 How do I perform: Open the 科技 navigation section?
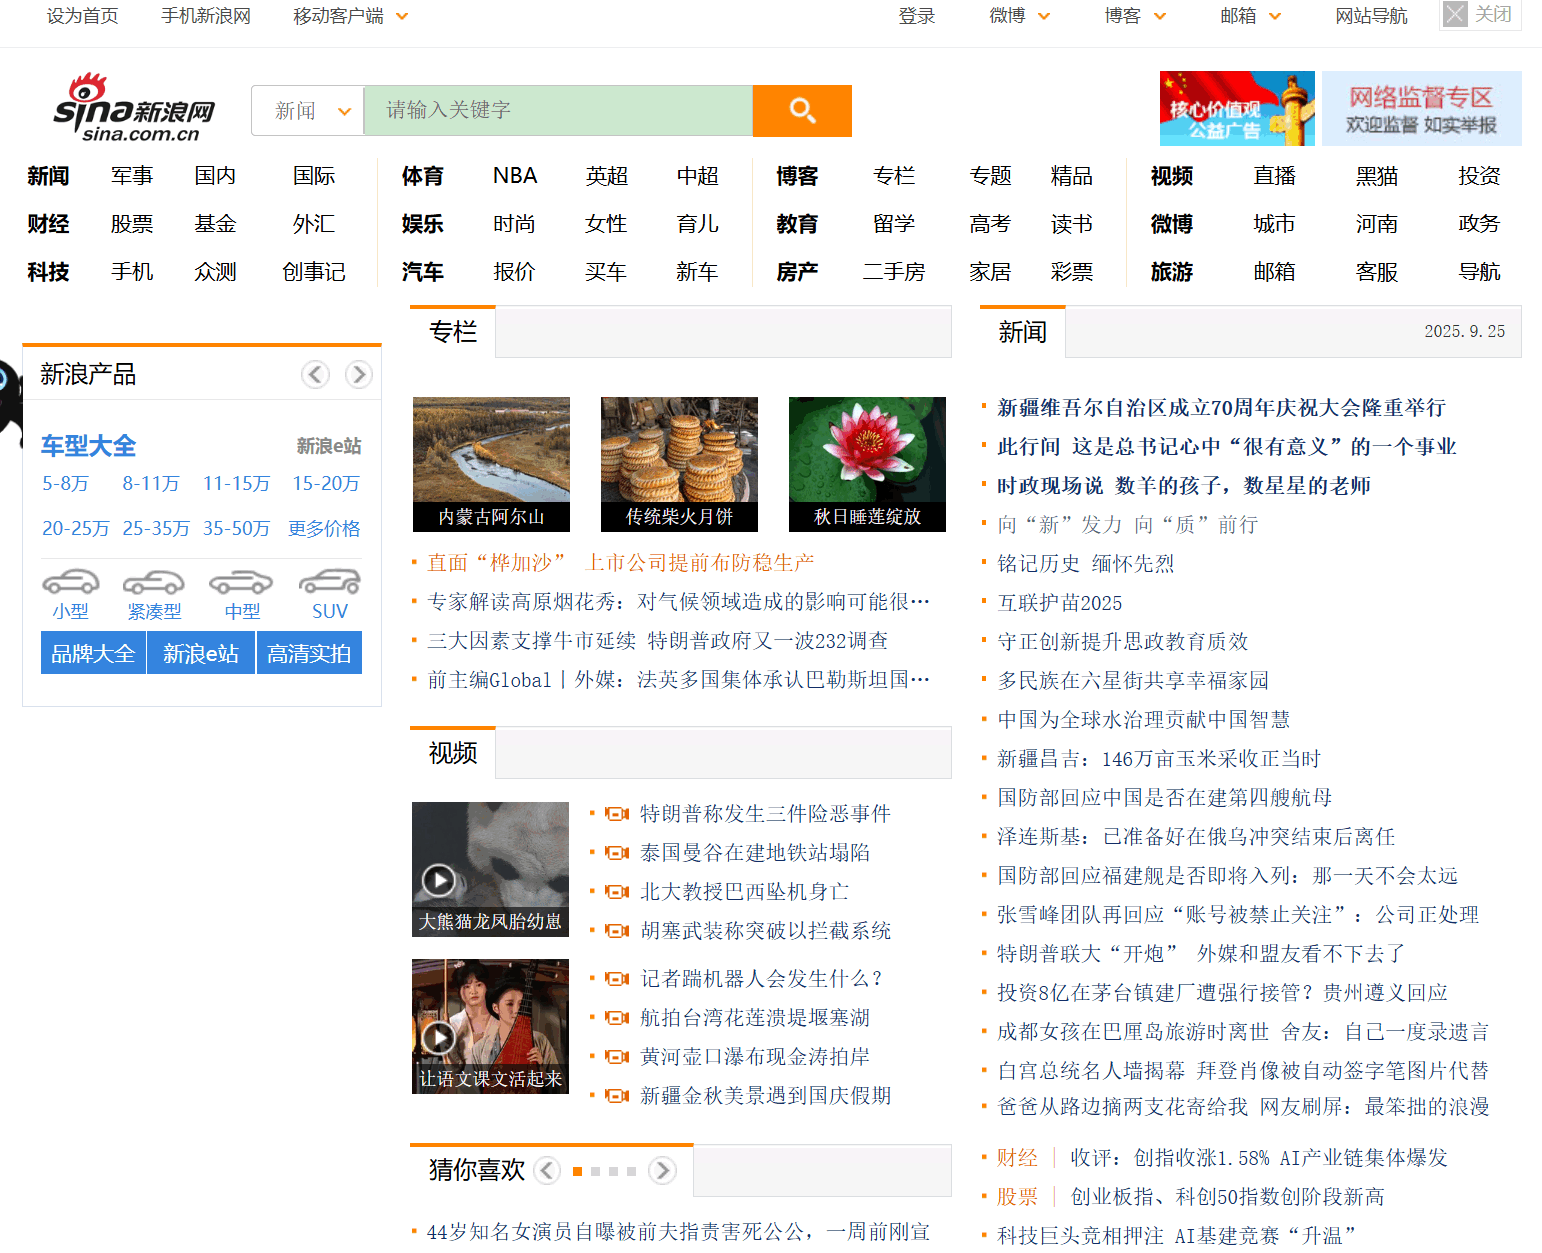(48, 272)
